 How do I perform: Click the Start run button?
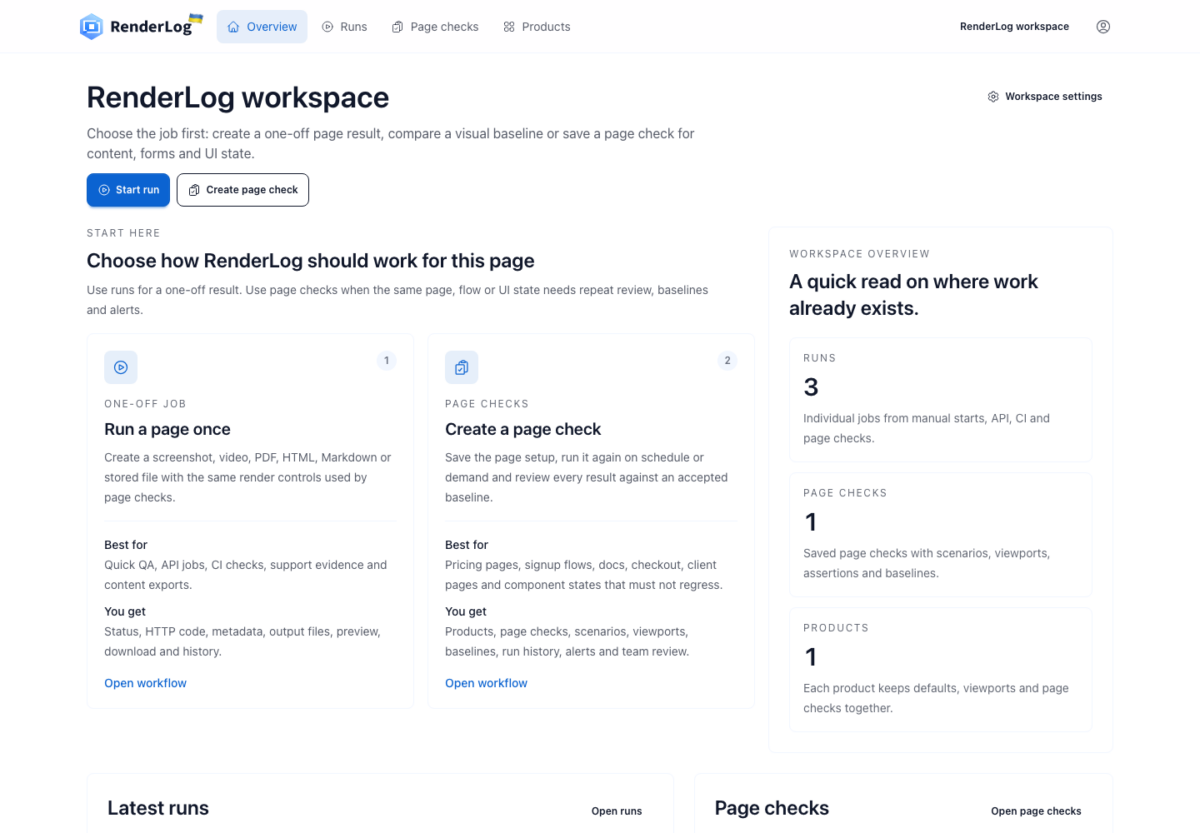point(128,190)
